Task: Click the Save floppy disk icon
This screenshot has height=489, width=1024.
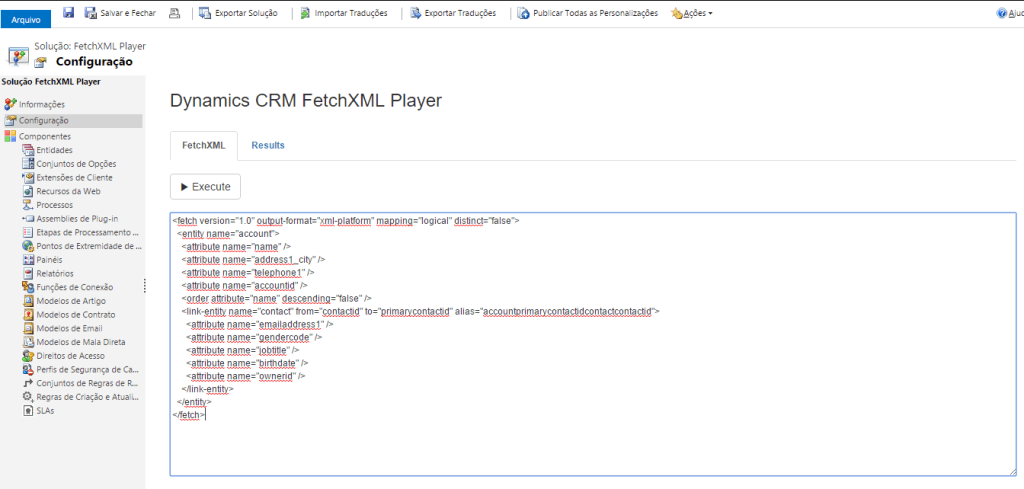Action: 69,12
